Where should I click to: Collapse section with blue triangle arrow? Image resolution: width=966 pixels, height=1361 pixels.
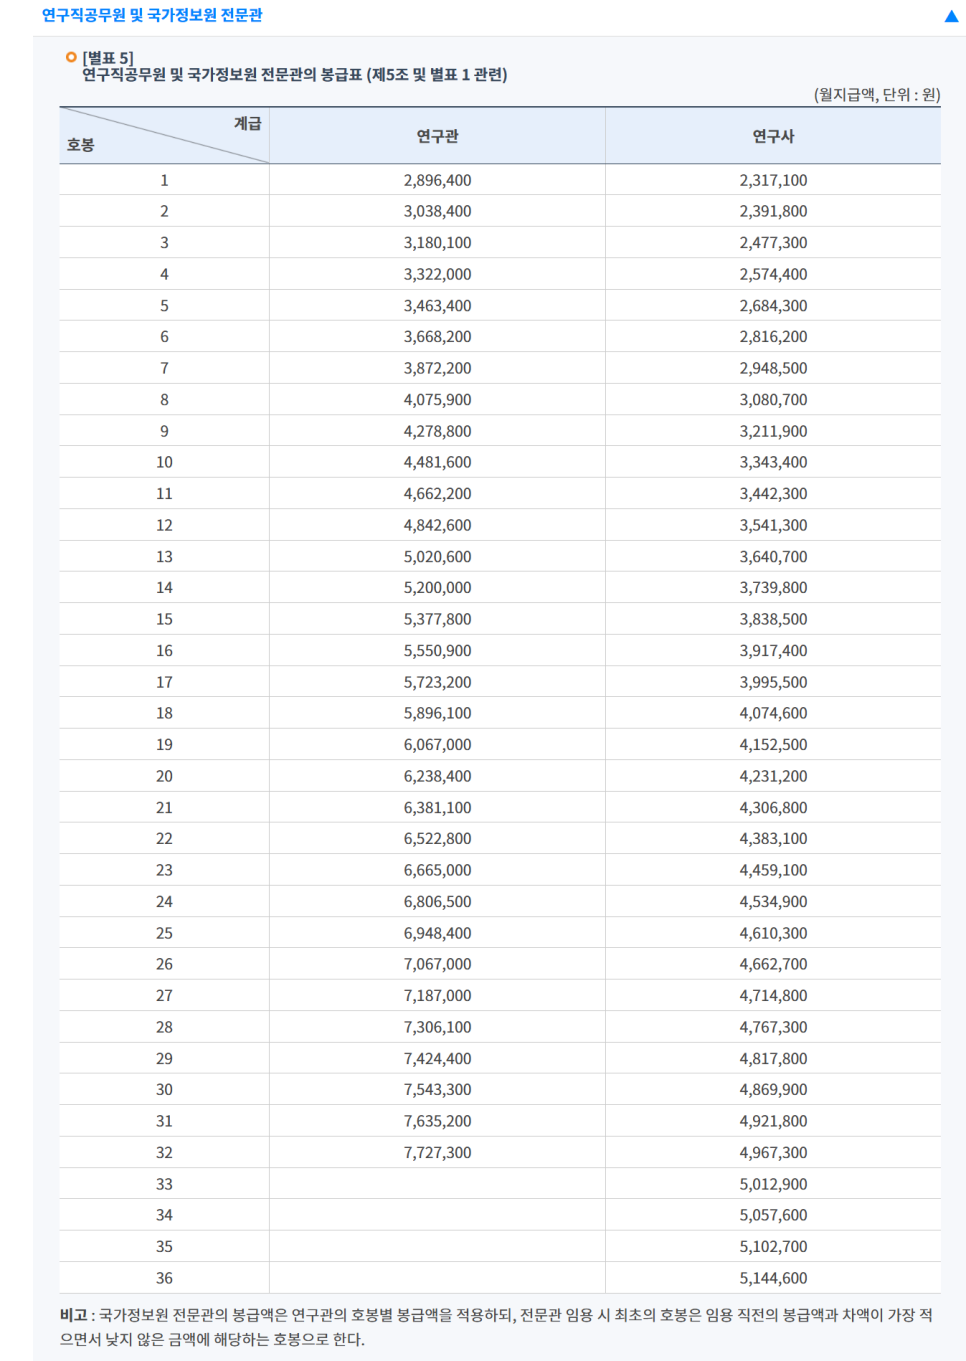[x=951, y=16]
